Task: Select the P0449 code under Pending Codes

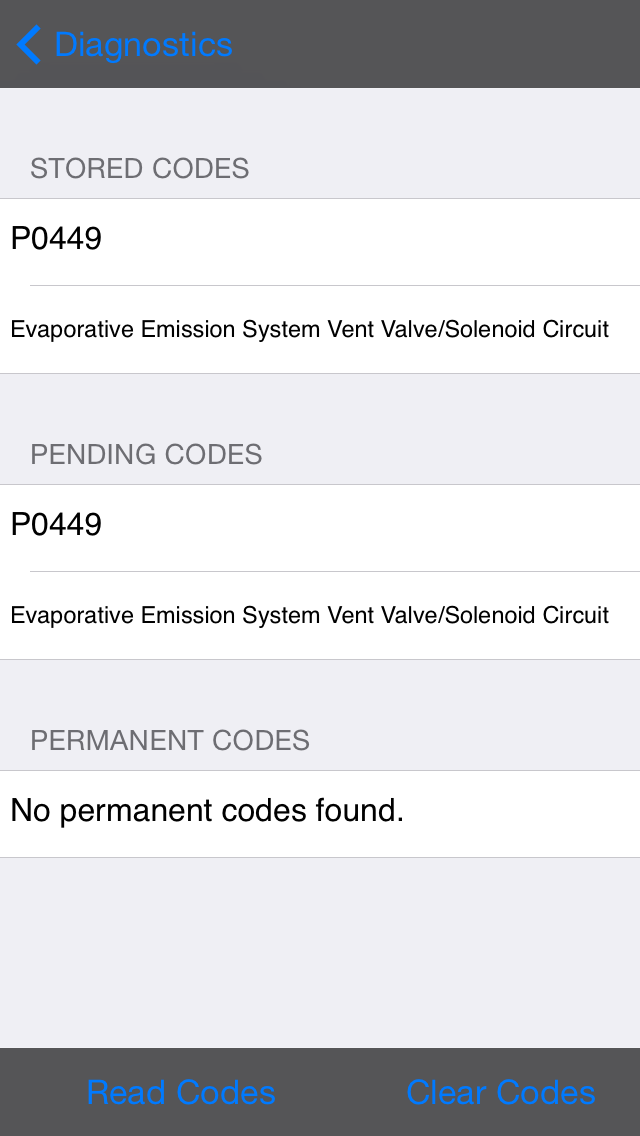Action: click(56, 526)
